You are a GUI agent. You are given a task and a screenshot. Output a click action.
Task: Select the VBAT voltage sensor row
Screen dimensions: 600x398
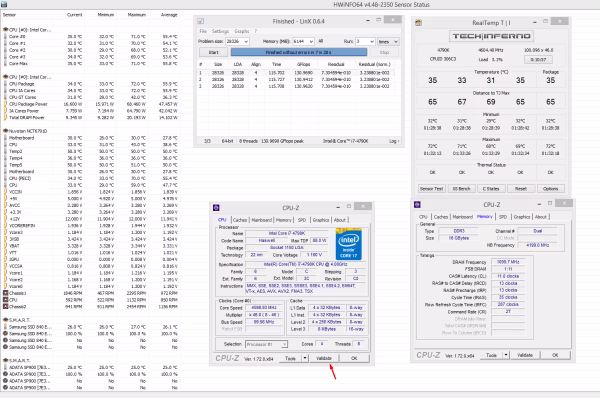click(x=90, y=246)
